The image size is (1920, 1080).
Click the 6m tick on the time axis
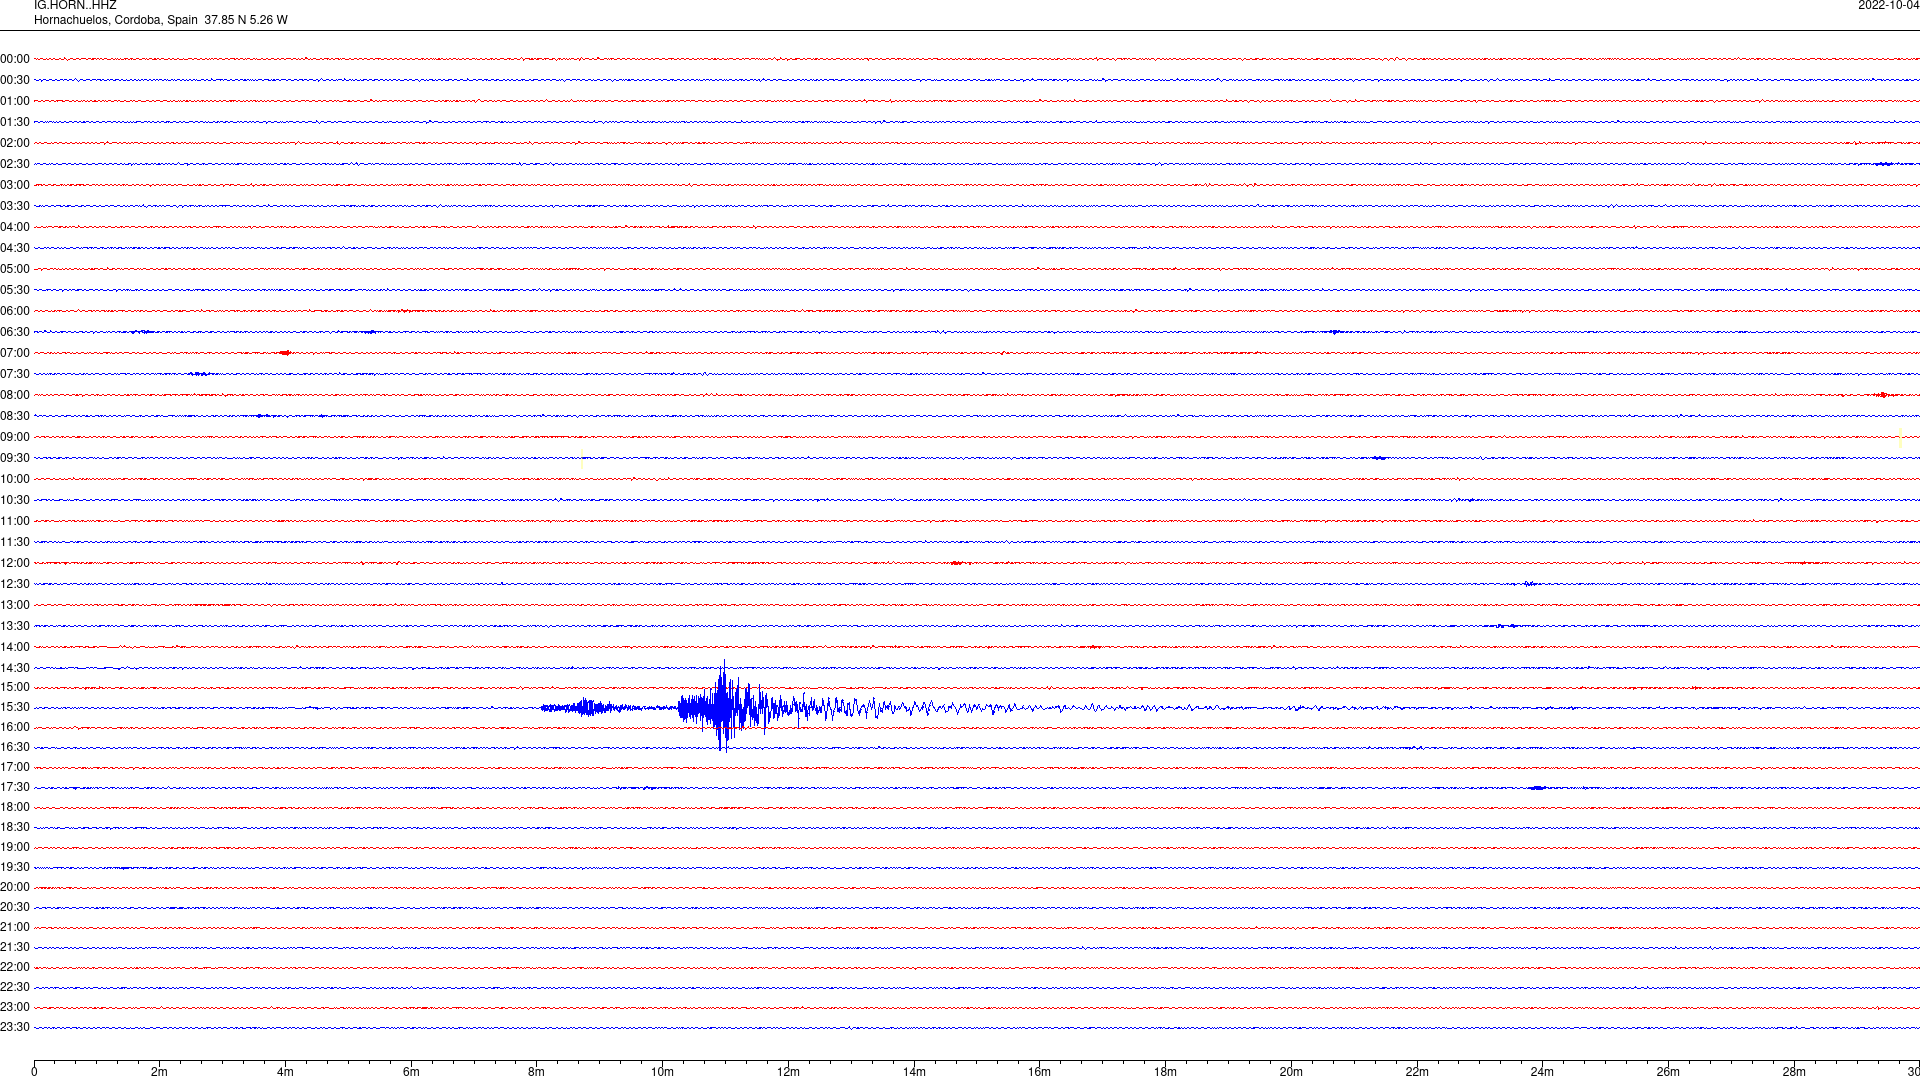[411, 1072]
